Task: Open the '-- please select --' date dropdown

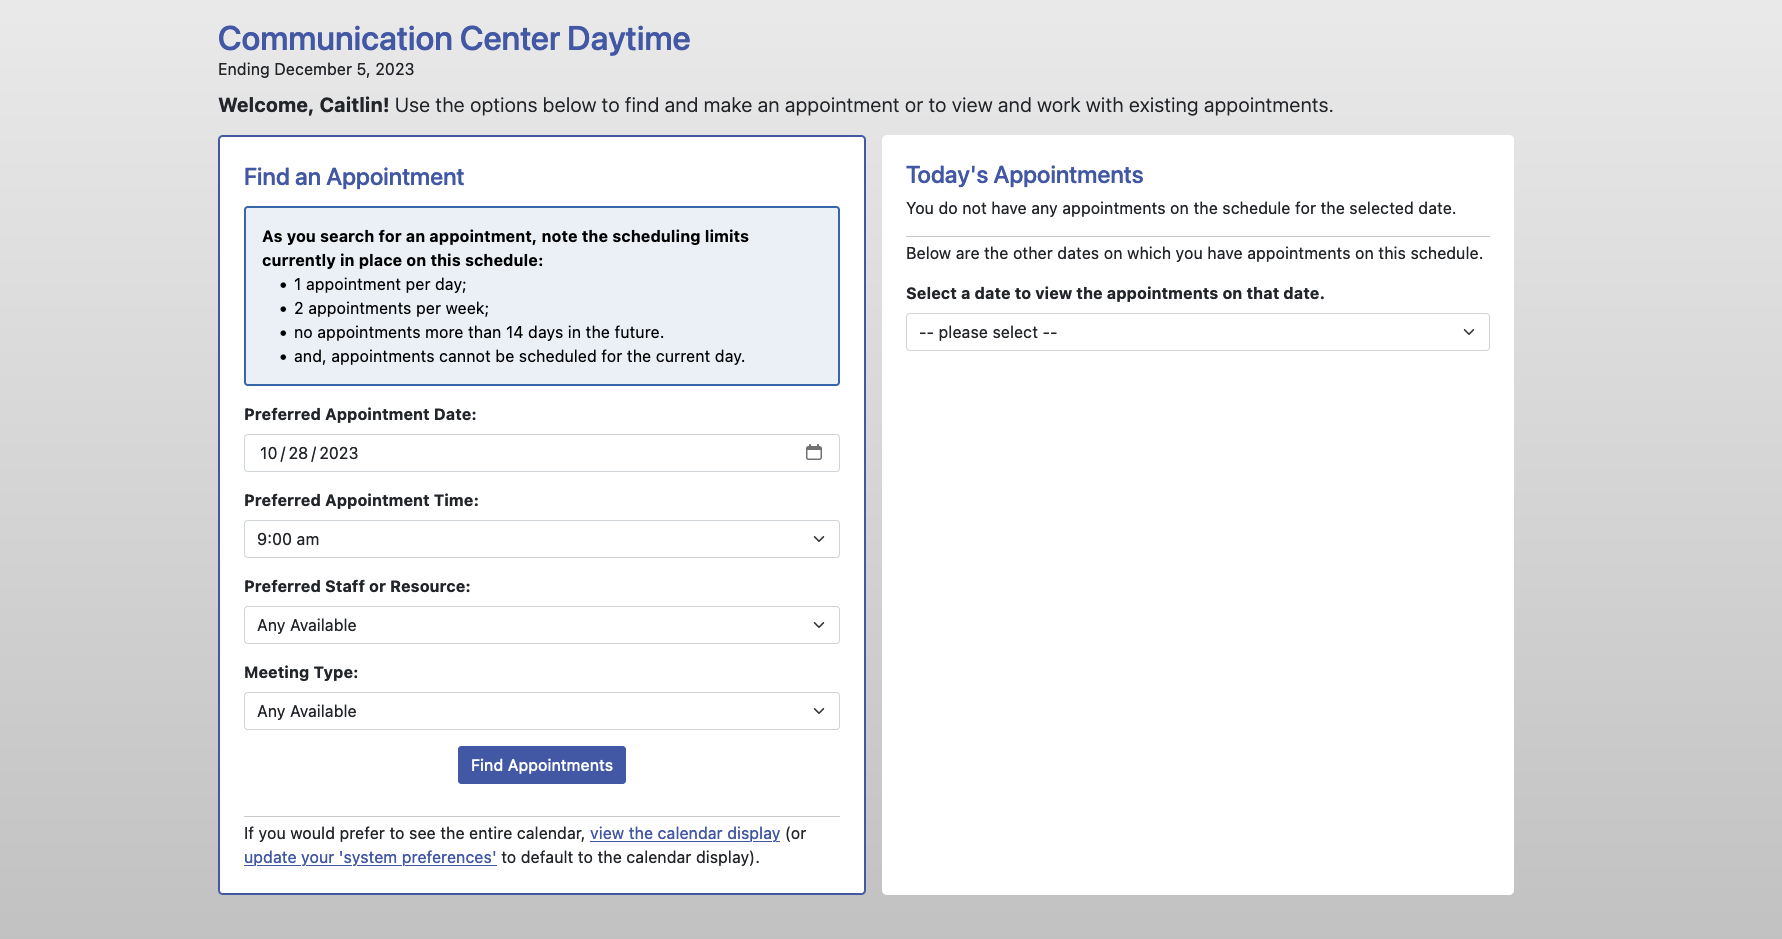Action: click(x=1197, y=331)
